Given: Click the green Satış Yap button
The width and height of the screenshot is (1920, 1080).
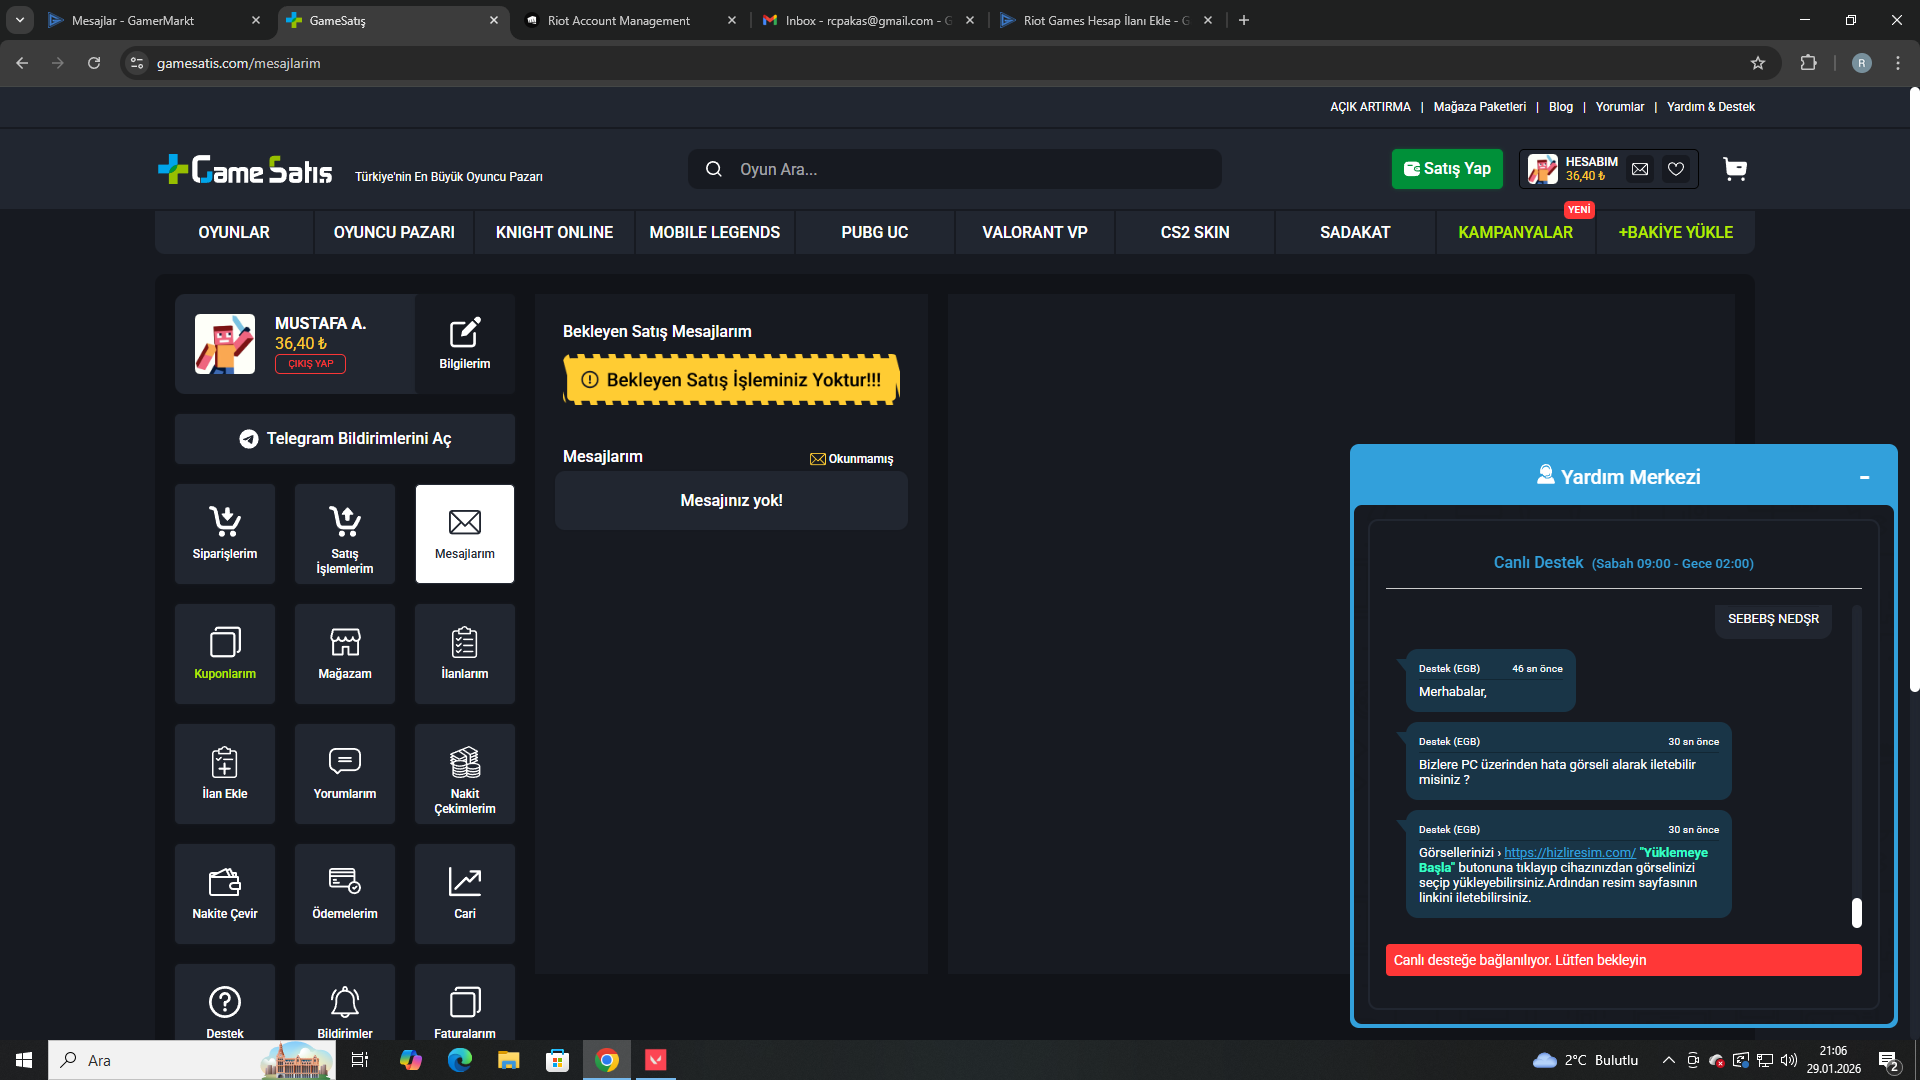Looking at the screenshot, I should coord(1447,169).
